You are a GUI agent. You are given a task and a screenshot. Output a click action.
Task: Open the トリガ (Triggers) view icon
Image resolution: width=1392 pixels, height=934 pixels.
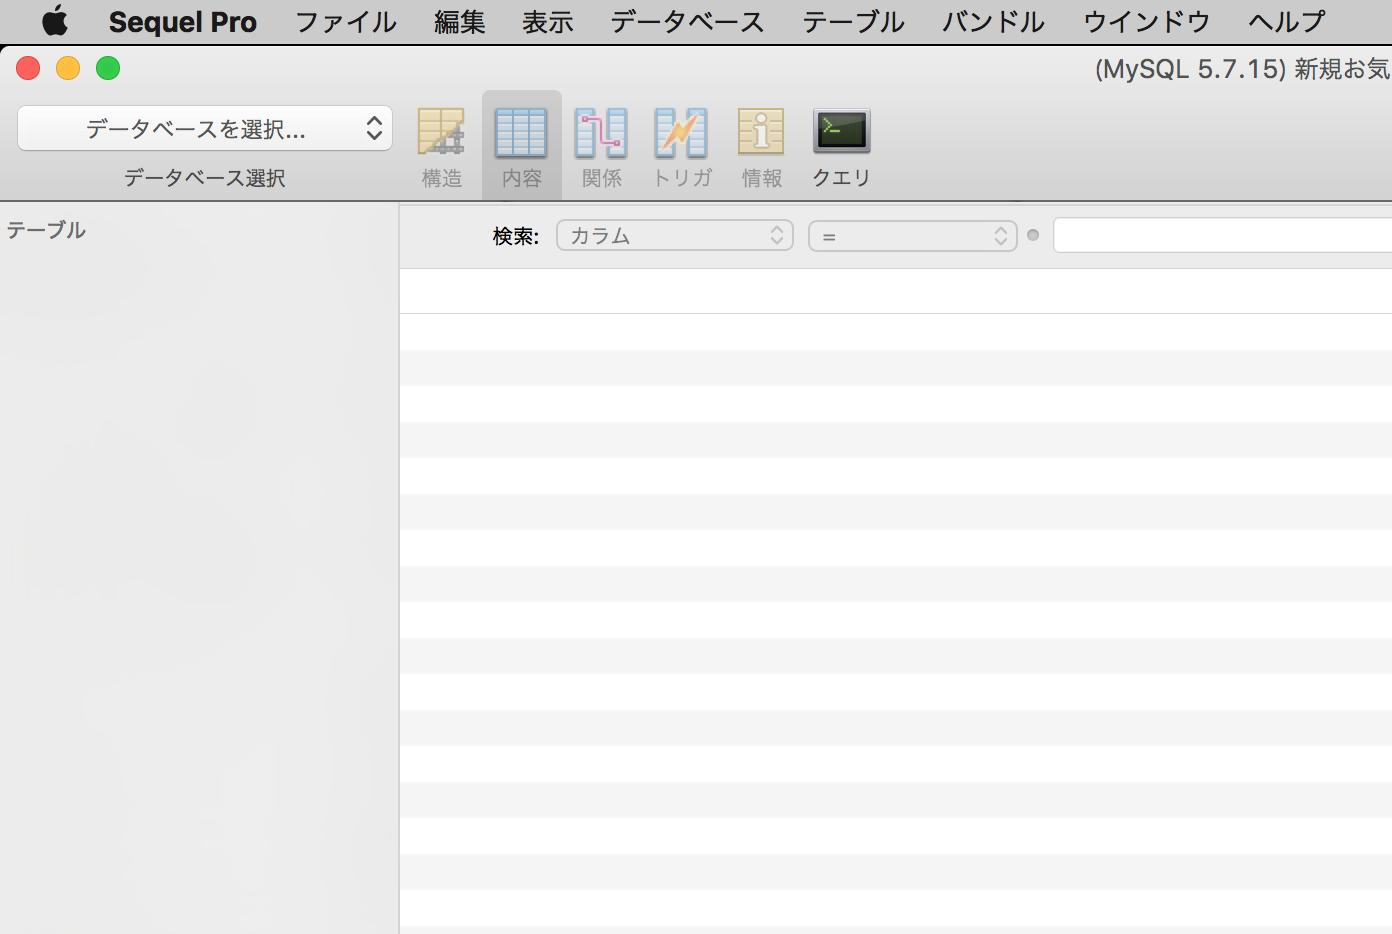(681, 133)
